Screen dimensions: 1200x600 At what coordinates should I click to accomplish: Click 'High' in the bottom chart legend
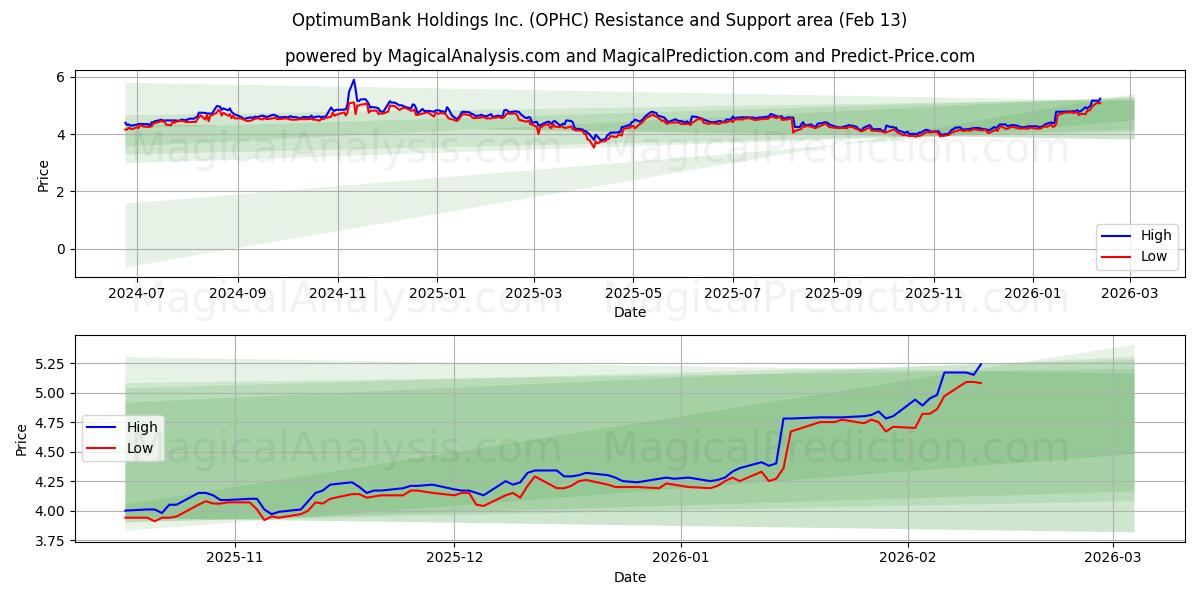point(142,427)
